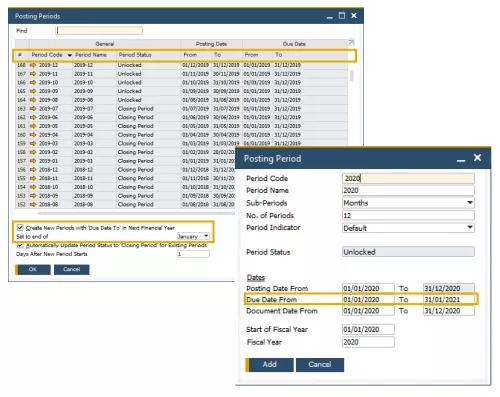Screen dimensions: 500x397
Task: Click Cancel in Posting Periods window
Action: click(x=72, y=269)
